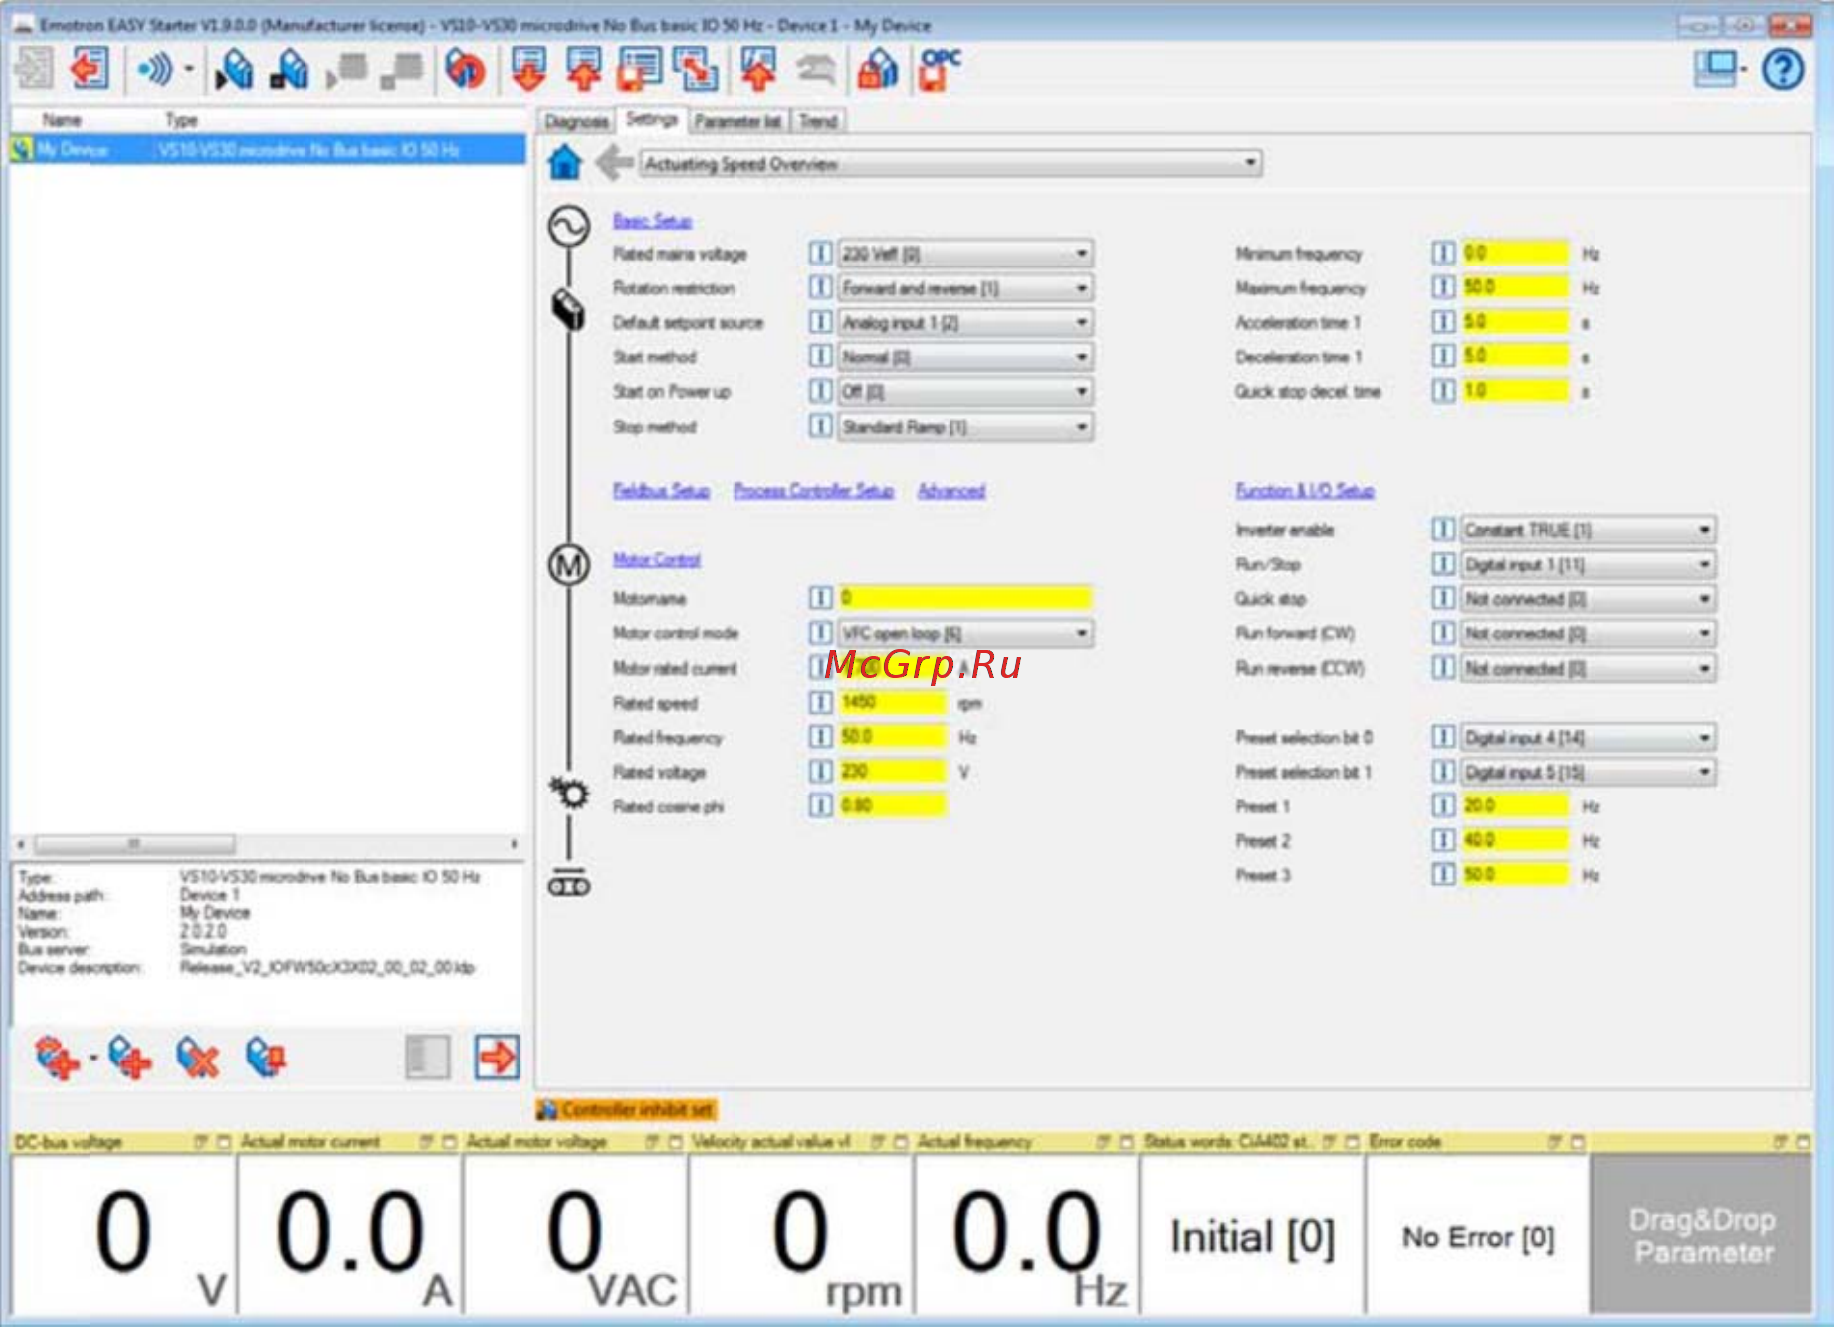Open the Rated mains voltage dropdown

pos(965,254)
